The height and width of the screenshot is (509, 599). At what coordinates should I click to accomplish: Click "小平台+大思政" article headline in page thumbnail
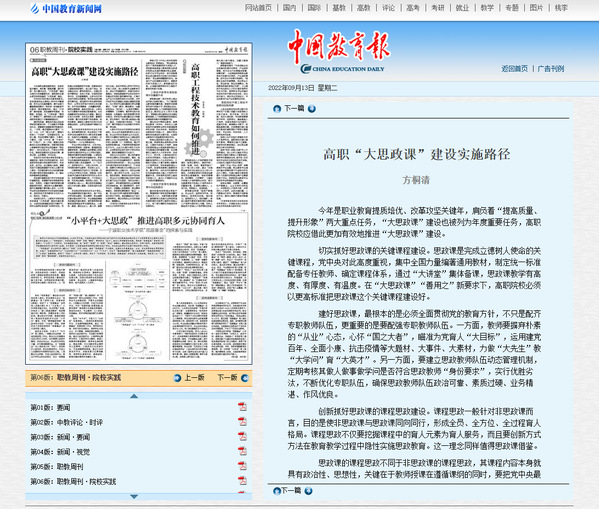pyautogui.click(x=146, y=220)
